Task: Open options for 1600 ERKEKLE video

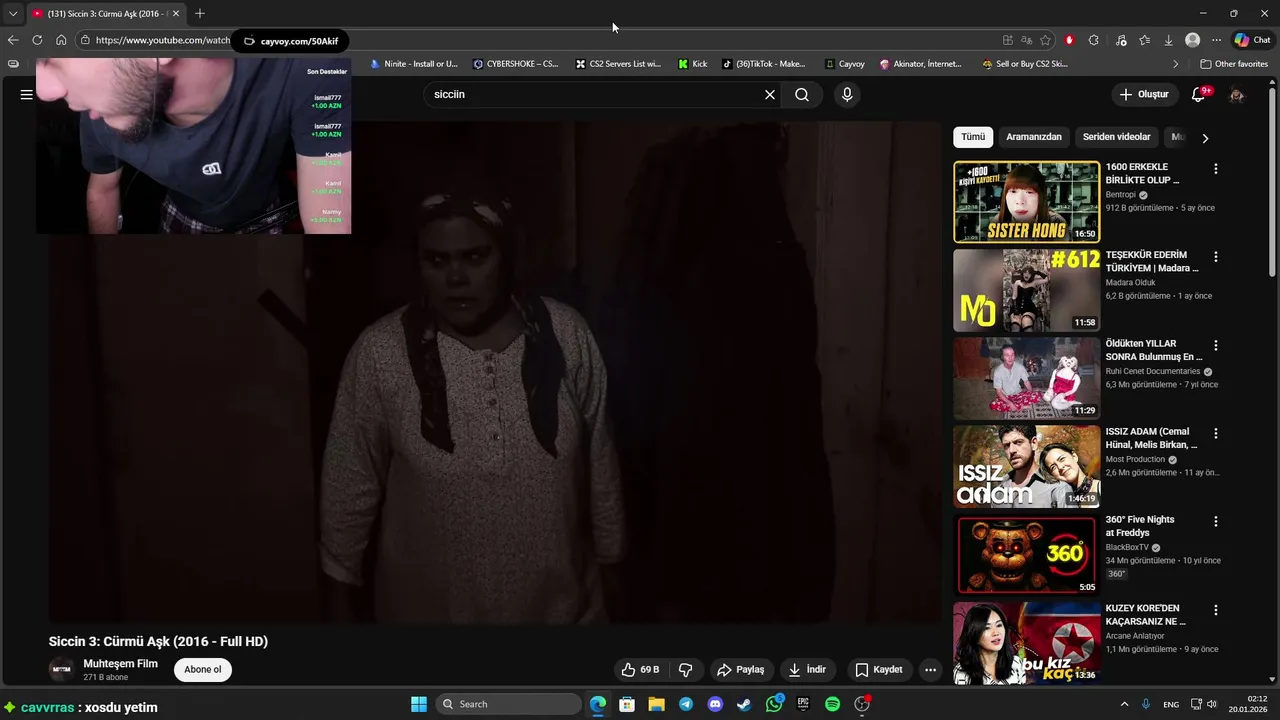Action: [x=1216, y=169]
